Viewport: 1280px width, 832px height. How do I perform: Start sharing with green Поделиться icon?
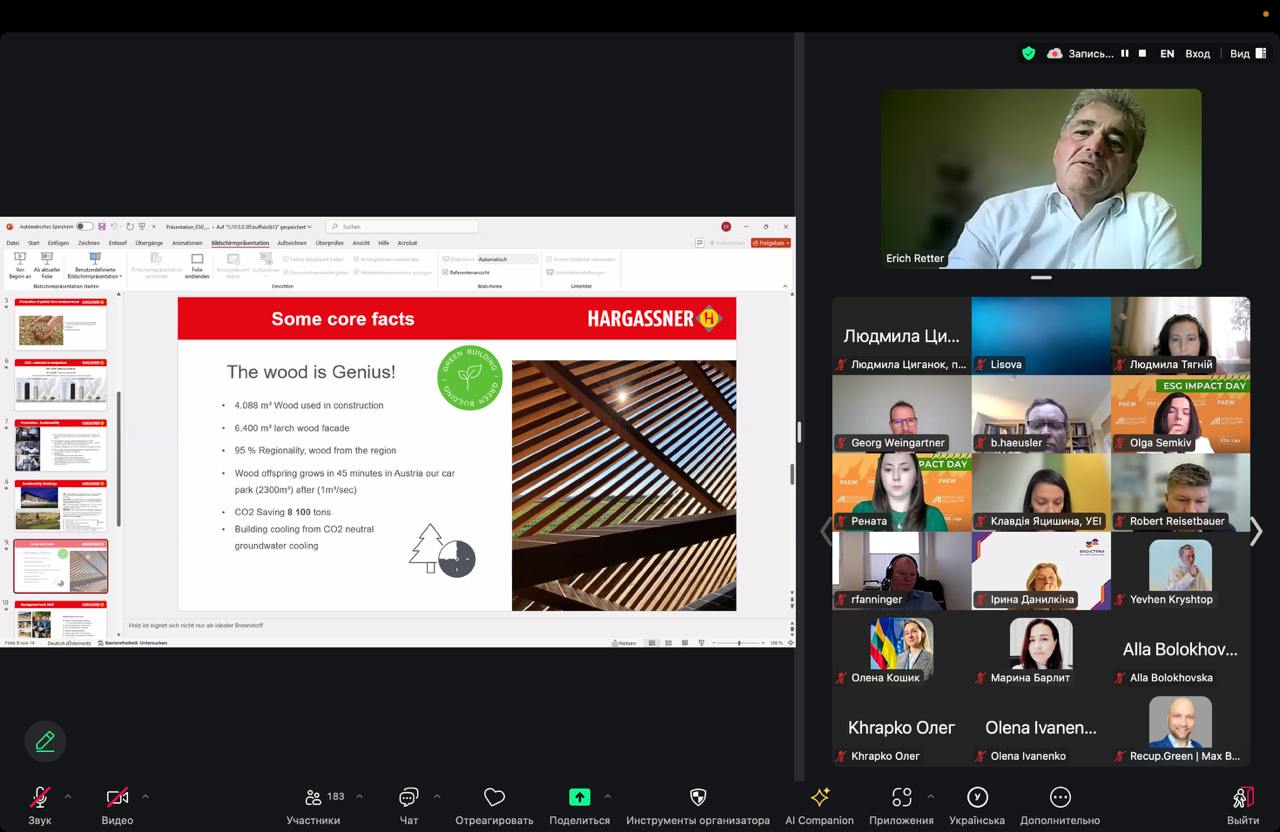pos(579,797)
